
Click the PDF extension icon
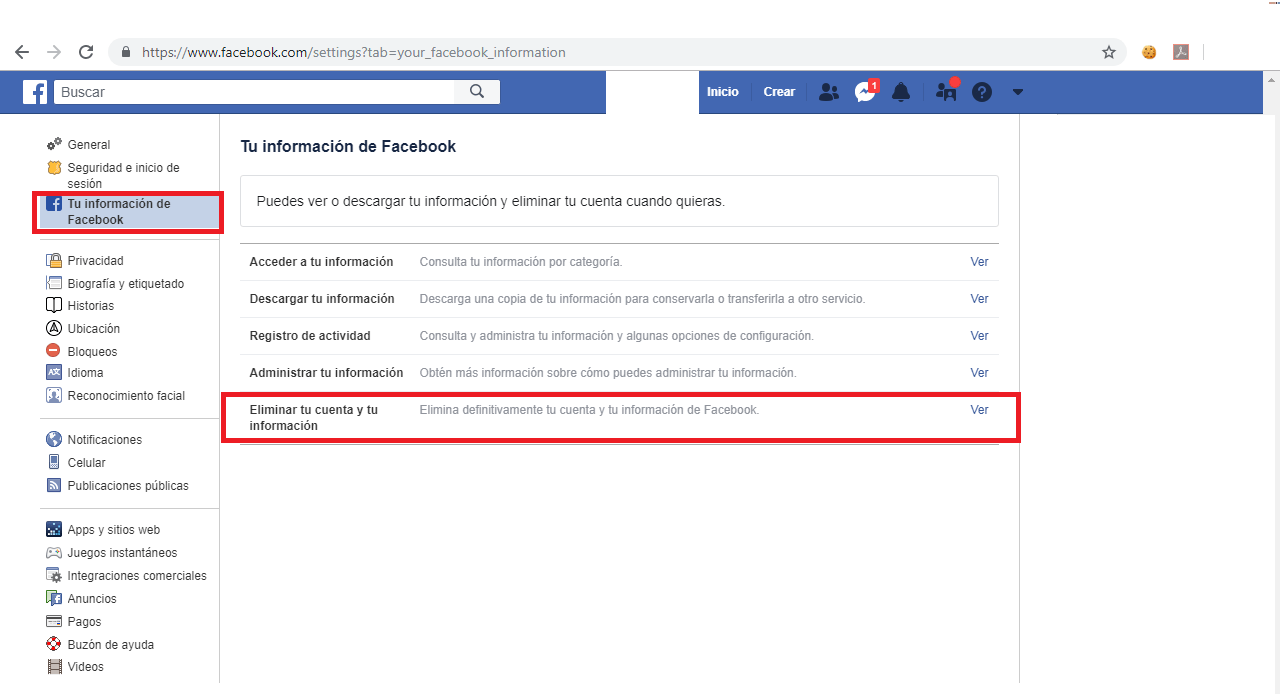(x=1181, y=52)
